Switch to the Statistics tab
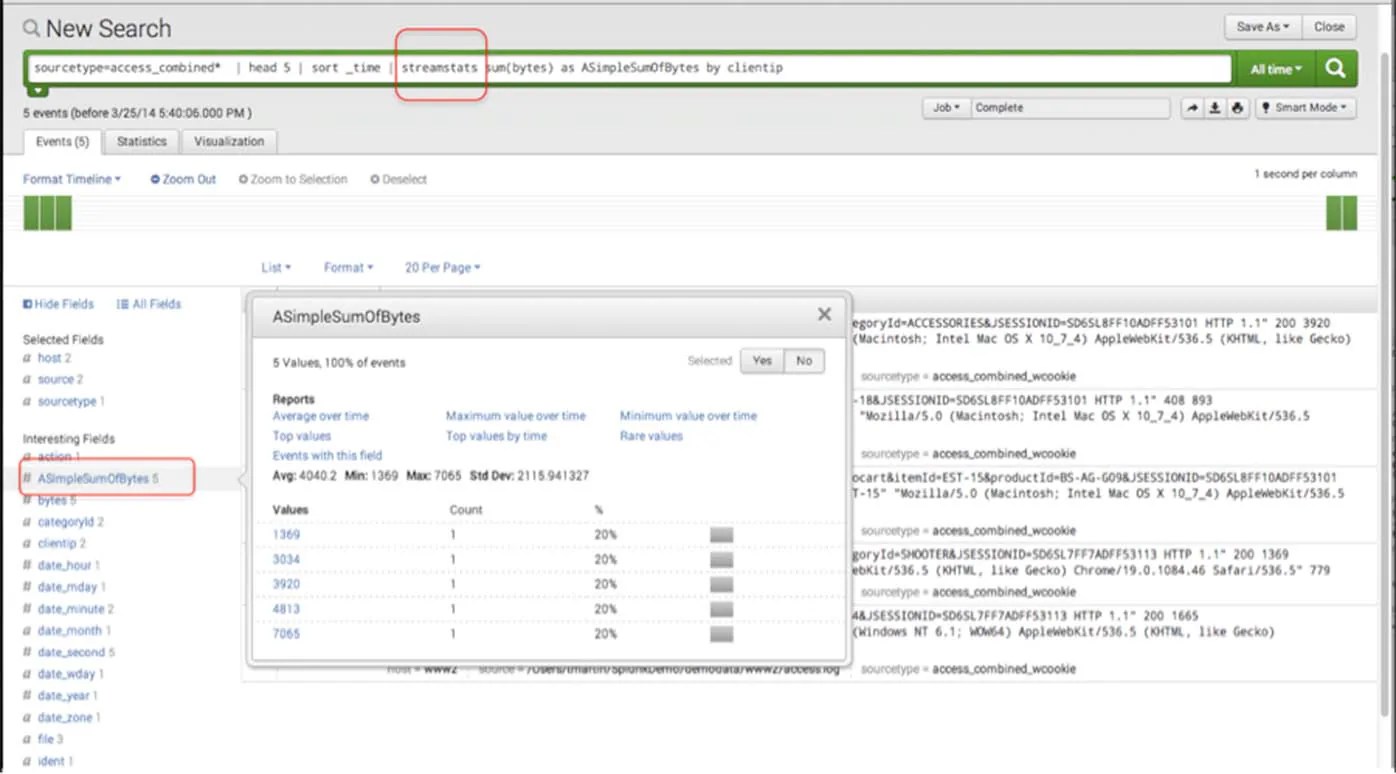This screenshot has height=774, width=1396. [140, 141]
